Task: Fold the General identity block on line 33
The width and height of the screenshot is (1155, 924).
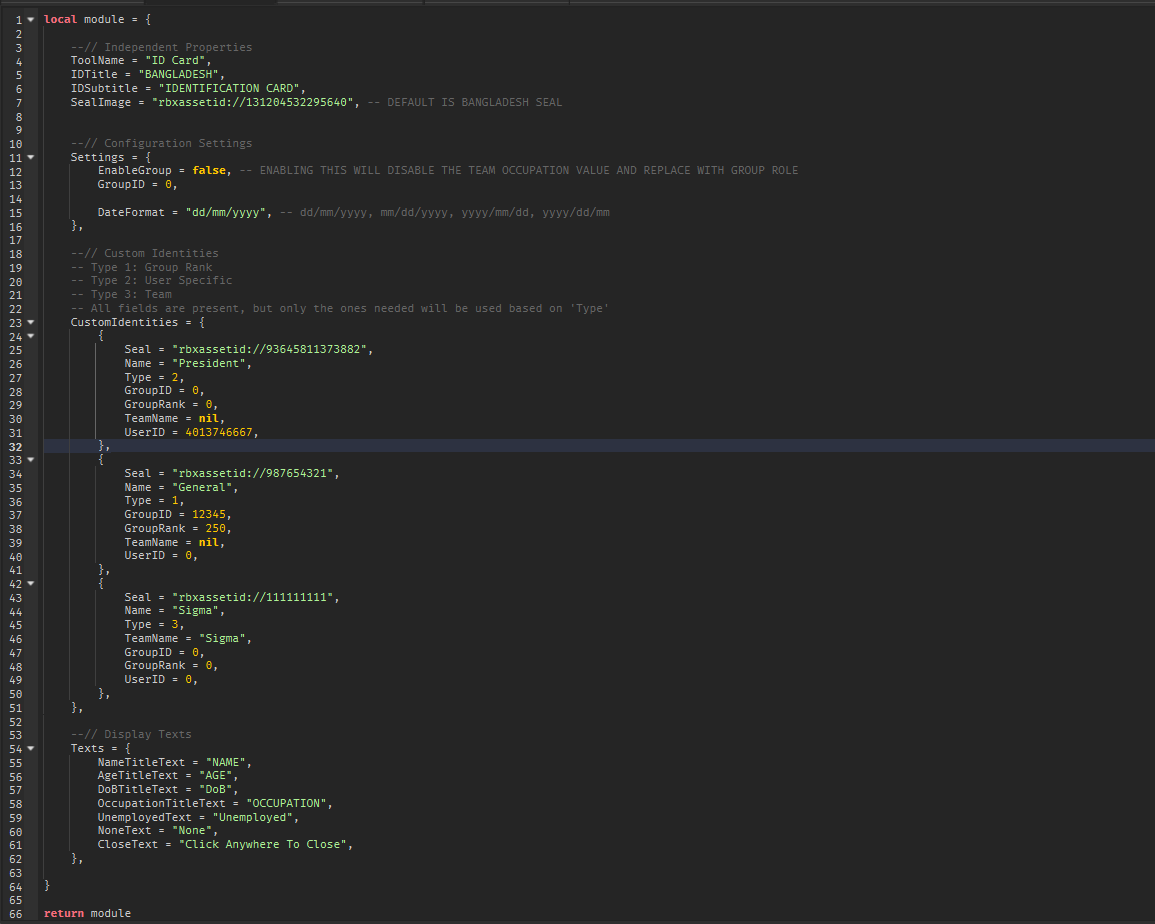Action: coord(31,459)
